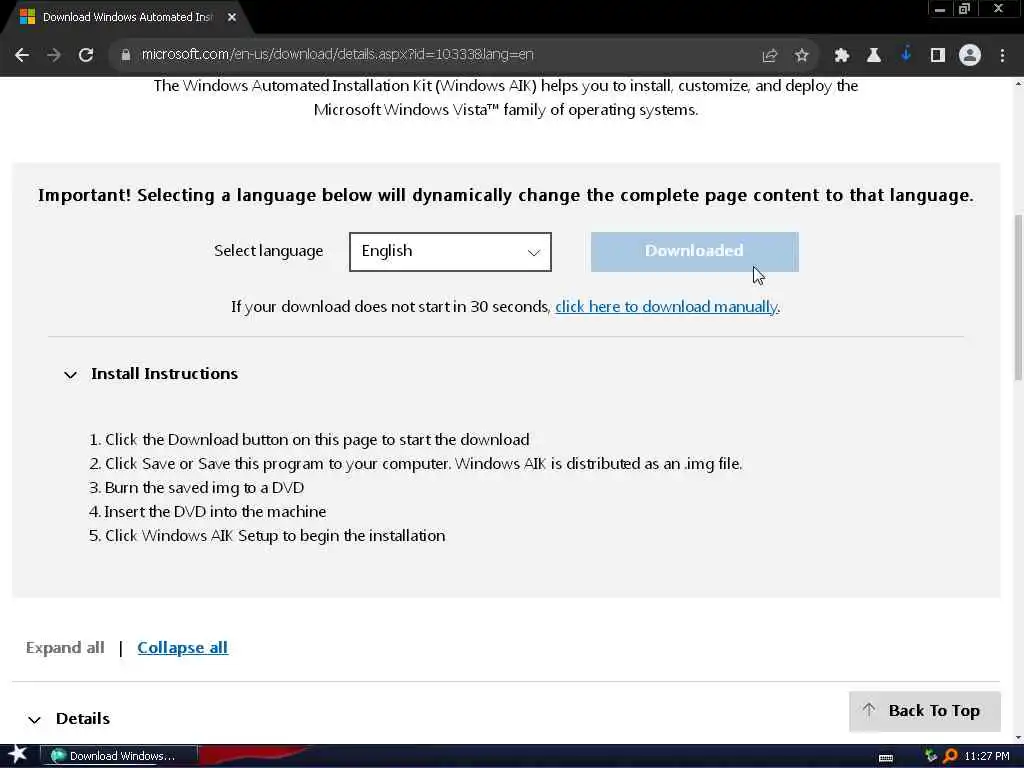1024x768 pixels.
Task: Restore down the browser window
Action: [965, 9]
